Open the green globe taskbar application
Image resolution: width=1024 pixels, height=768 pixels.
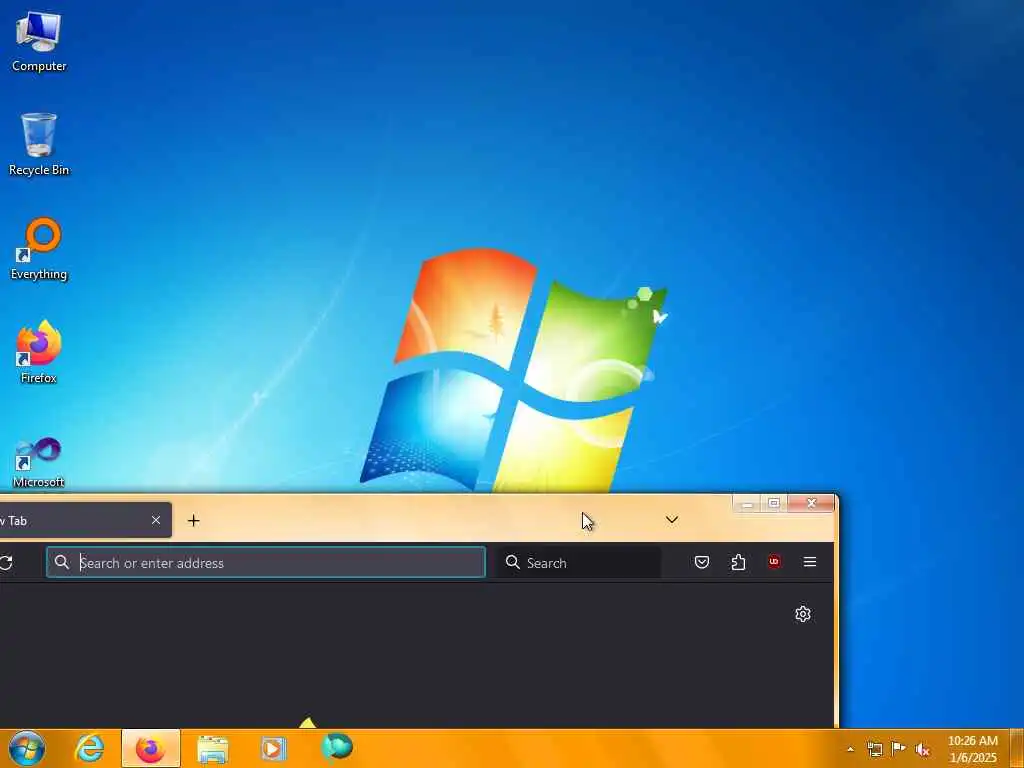(336, 748)
